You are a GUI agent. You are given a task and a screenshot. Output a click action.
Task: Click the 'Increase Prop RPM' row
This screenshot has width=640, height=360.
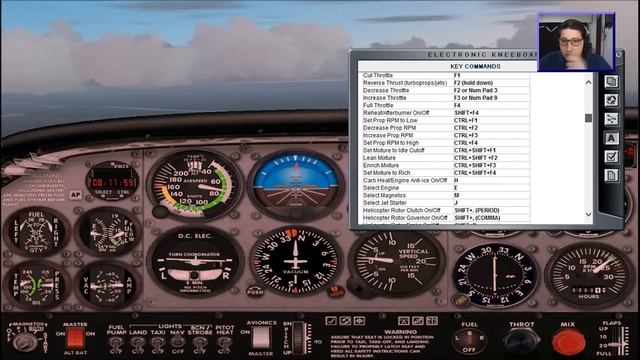tap(446, 135)
